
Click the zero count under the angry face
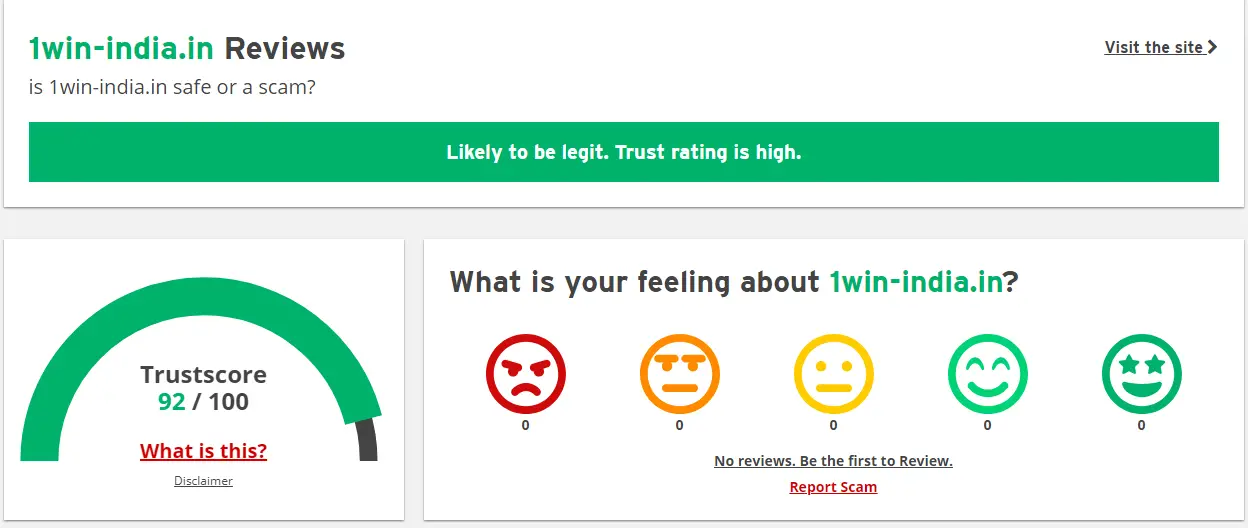pyautogui.click(x=525, y=425)
